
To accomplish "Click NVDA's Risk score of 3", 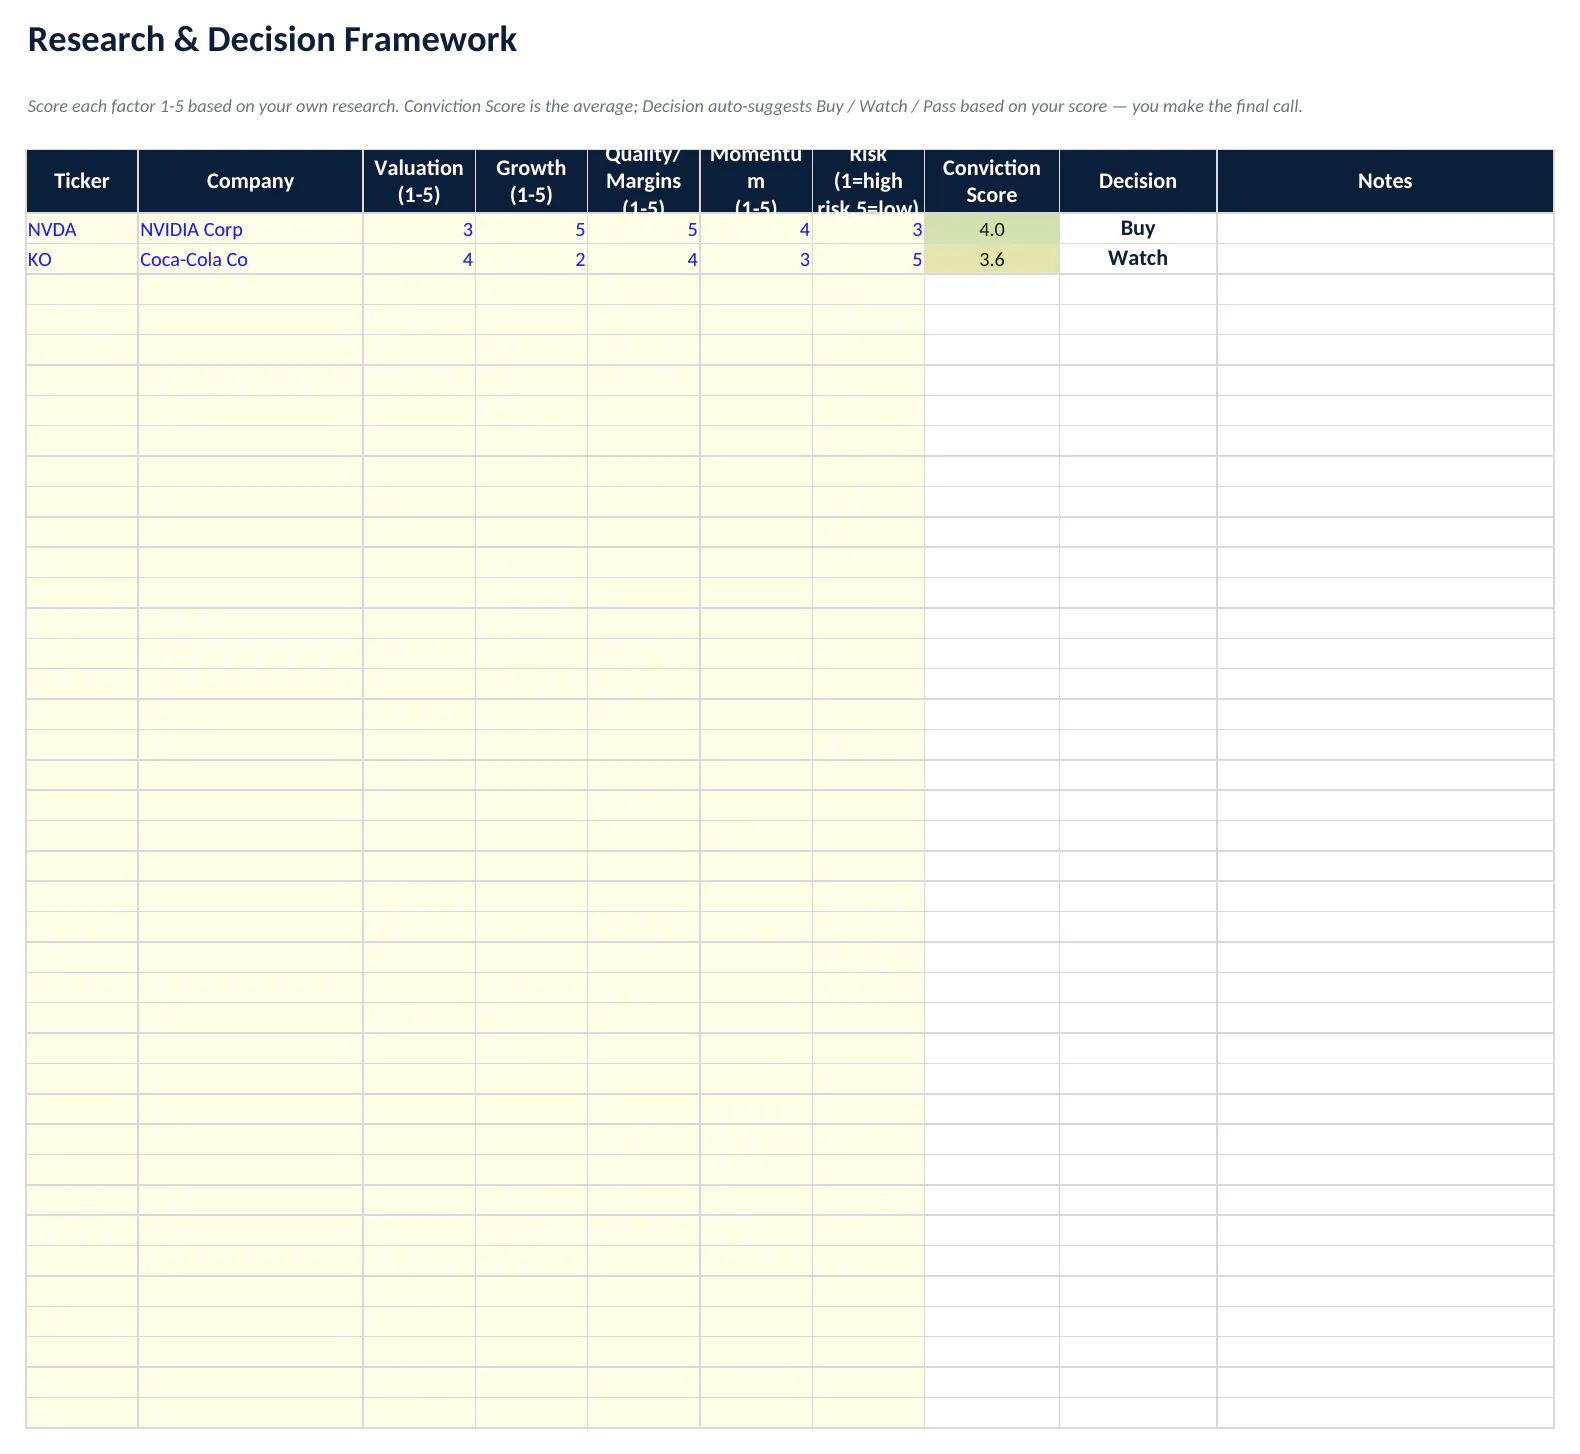I will pyautogui.click(x=869, y=229).
